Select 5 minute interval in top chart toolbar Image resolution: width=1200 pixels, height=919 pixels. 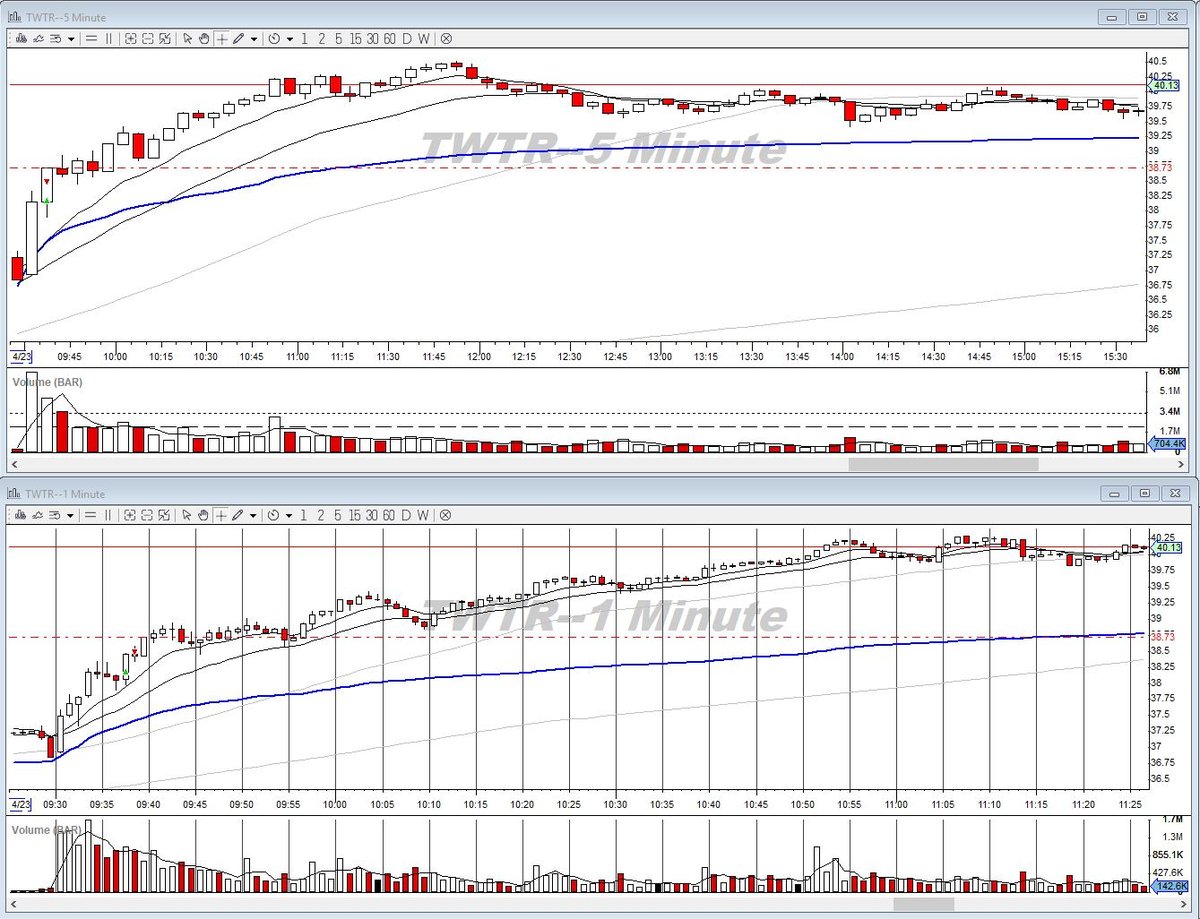click(x=338, y=38)
